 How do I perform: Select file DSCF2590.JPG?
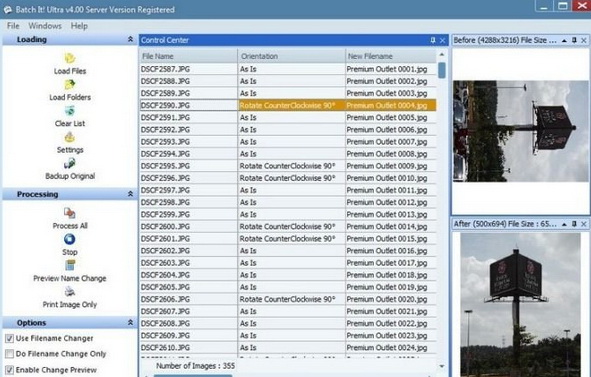(188, 105)
